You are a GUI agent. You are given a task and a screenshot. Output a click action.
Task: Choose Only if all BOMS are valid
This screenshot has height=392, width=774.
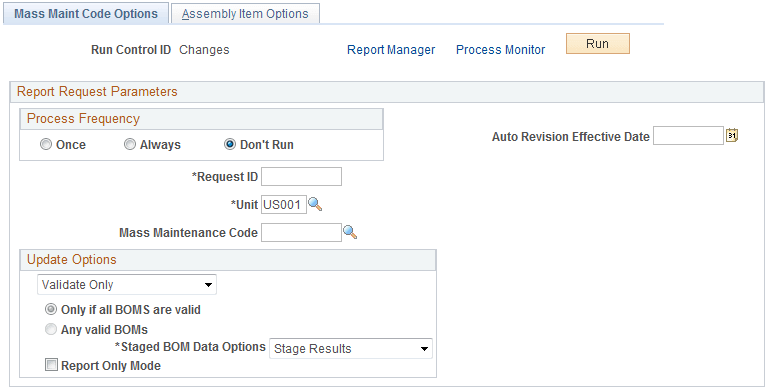(51, 310)
